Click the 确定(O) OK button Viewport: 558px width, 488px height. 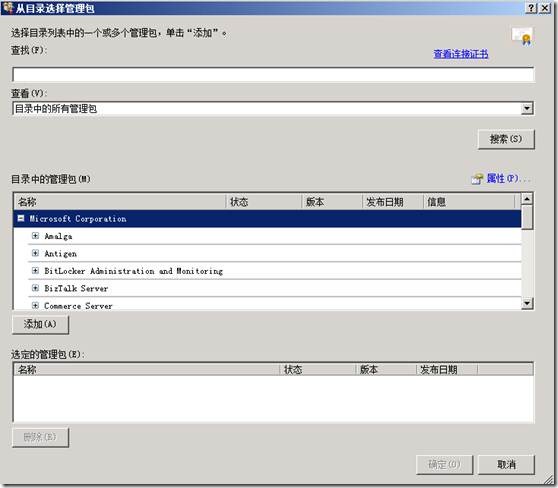tap(444, 465)
